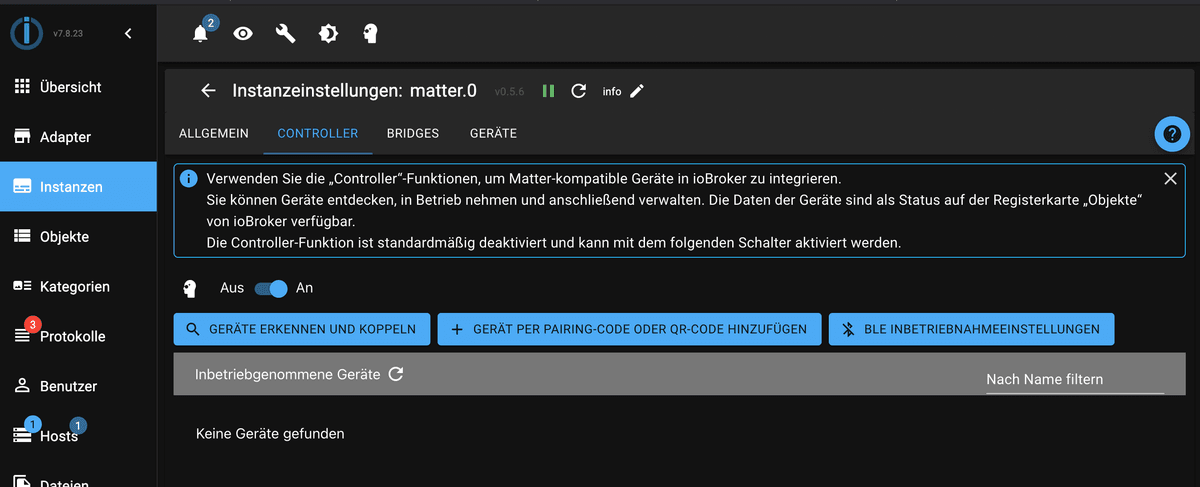
Task: Open Adapter in the sidebar
Action: [x=78, y=137]
